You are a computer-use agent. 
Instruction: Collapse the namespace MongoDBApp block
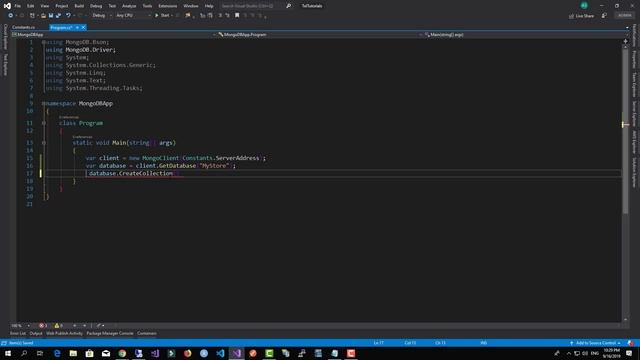44,104
